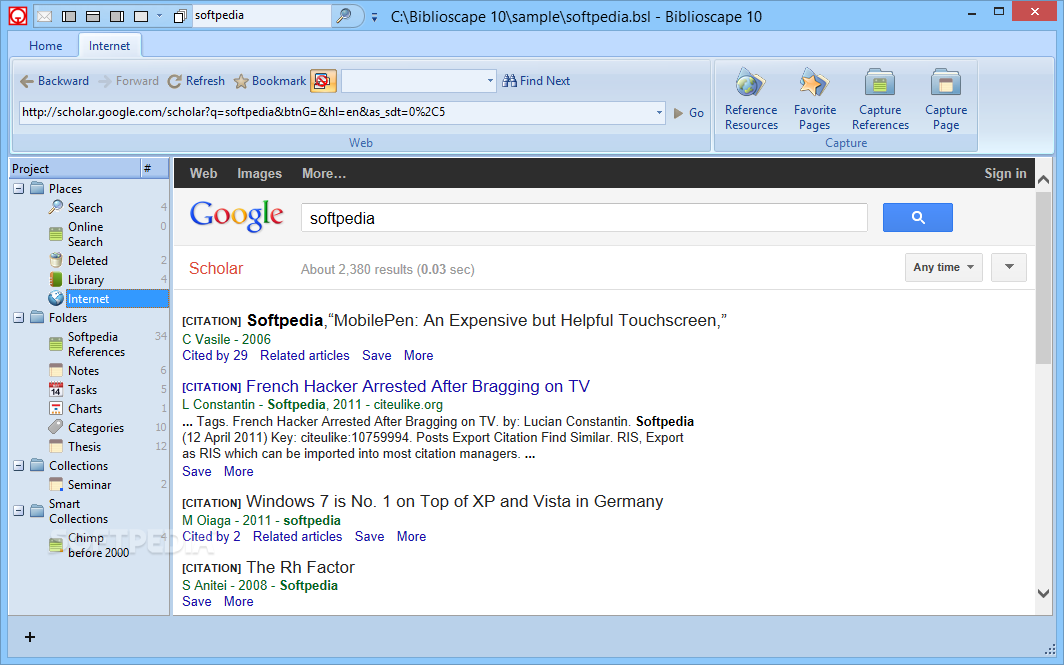Click the # column header
The height and width of the screenshot is (665, 1064).
(155, 168)
